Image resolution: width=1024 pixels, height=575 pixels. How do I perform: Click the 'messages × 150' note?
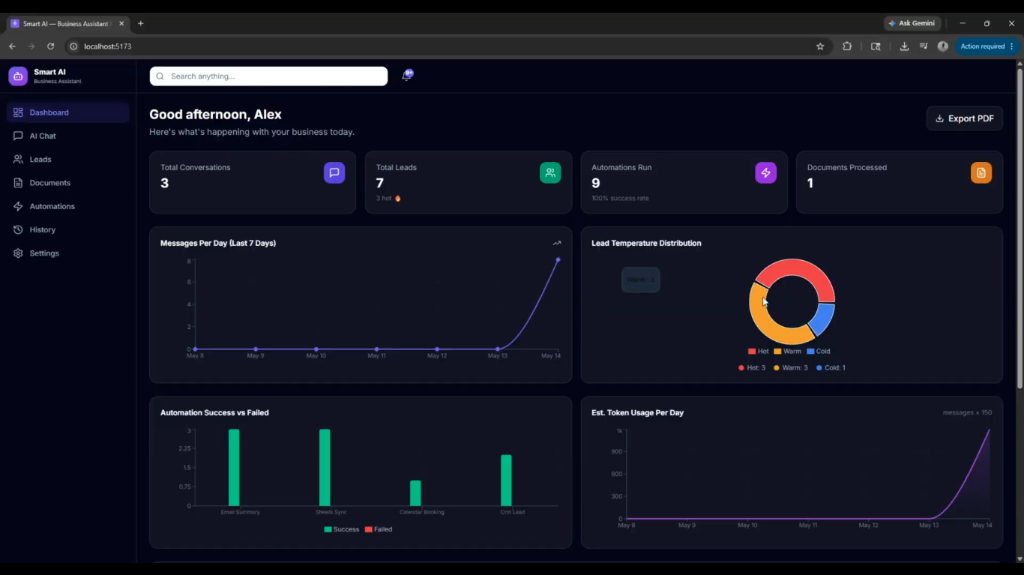point(967,413)
